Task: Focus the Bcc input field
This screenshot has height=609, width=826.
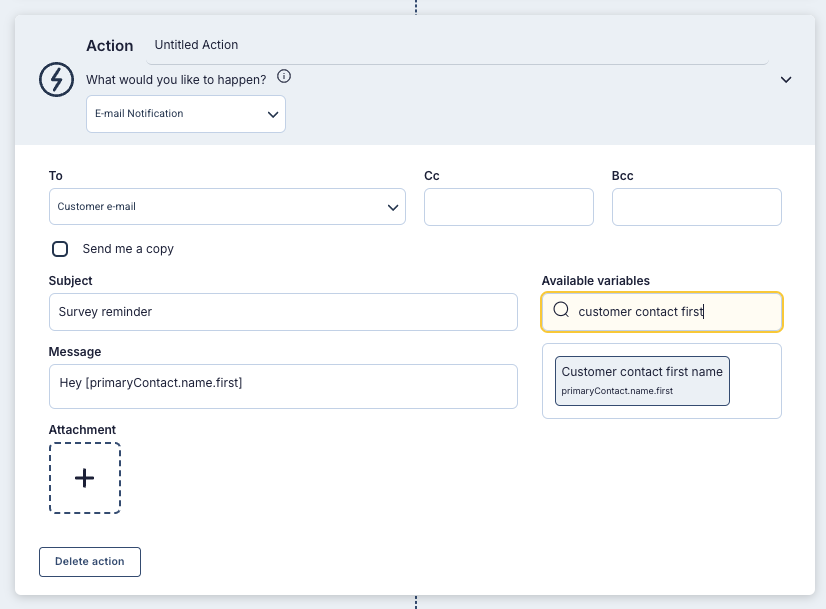Action: 696,207
